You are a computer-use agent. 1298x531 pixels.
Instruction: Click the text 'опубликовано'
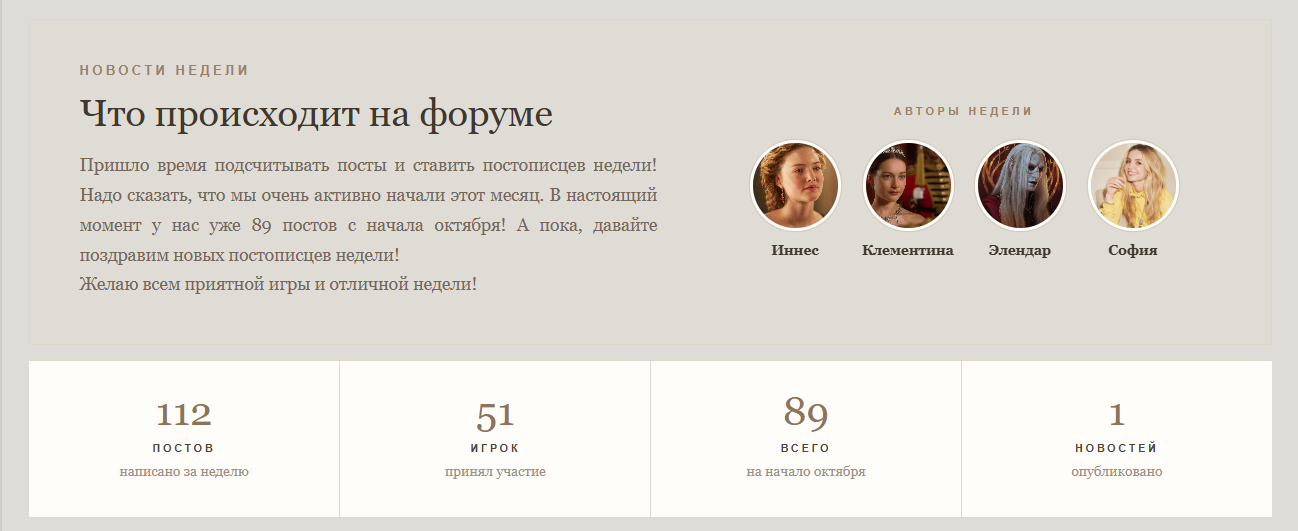click(1117, 472)
